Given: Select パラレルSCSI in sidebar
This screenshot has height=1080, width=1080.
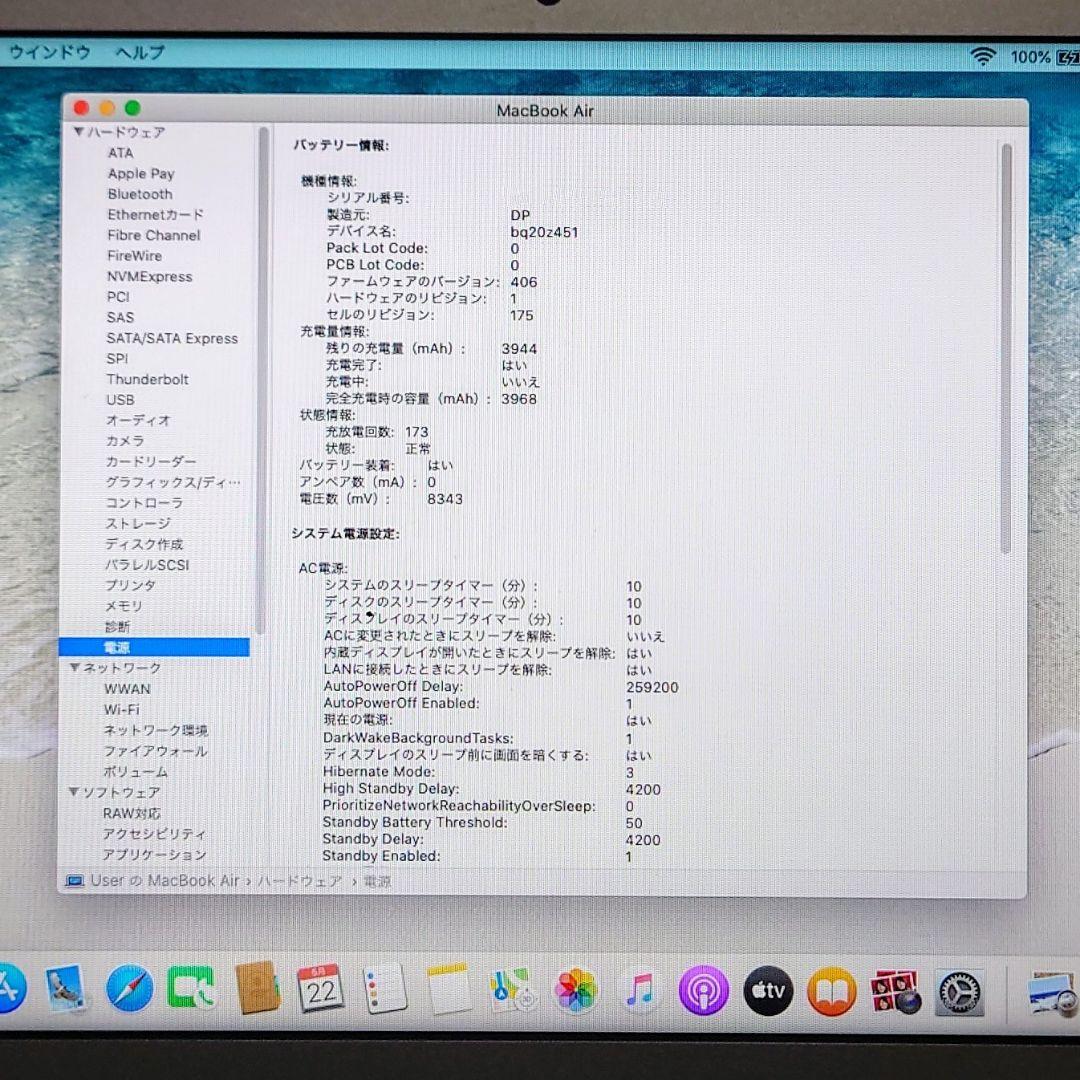Looking at the screenshot, I should 147,565.
